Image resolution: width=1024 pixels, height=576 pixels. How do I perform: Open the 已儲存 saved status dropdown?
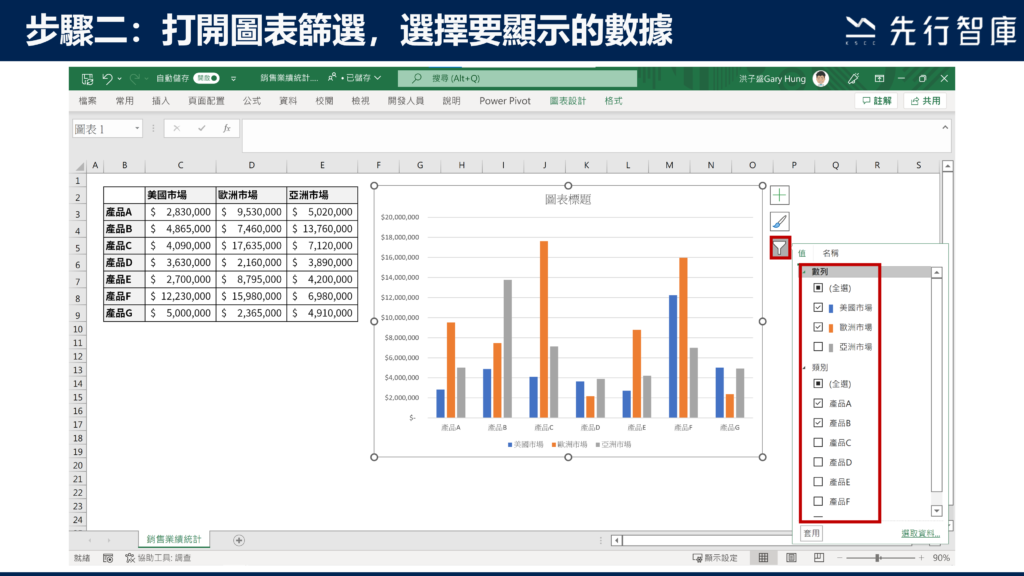(x=377, y=78)
